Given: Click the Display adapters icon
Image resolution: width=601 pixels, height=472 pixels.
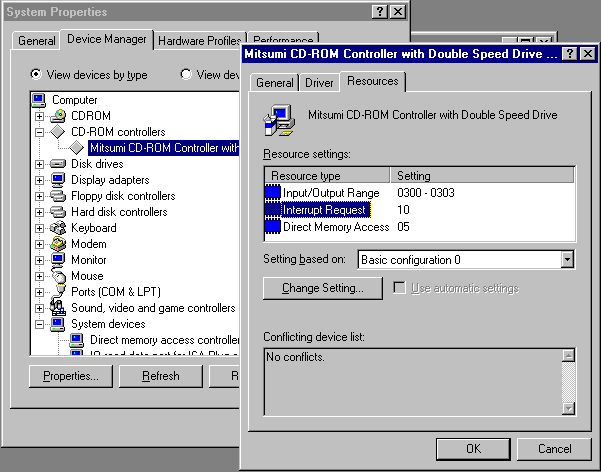Looking at the screenshot, I should coord(58,180).
